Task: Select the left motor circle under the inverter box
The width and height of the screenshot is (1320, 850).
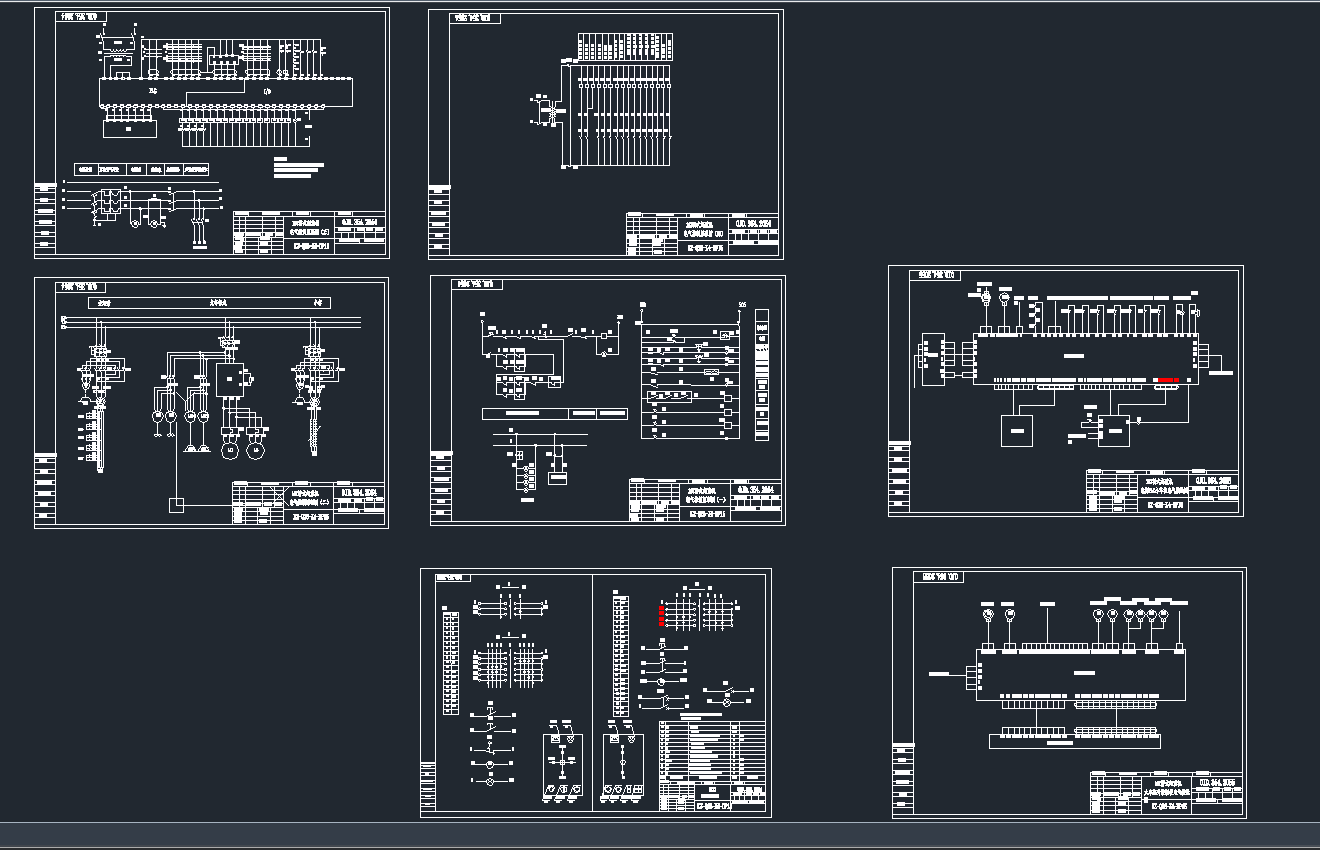Action: point(229,450)
